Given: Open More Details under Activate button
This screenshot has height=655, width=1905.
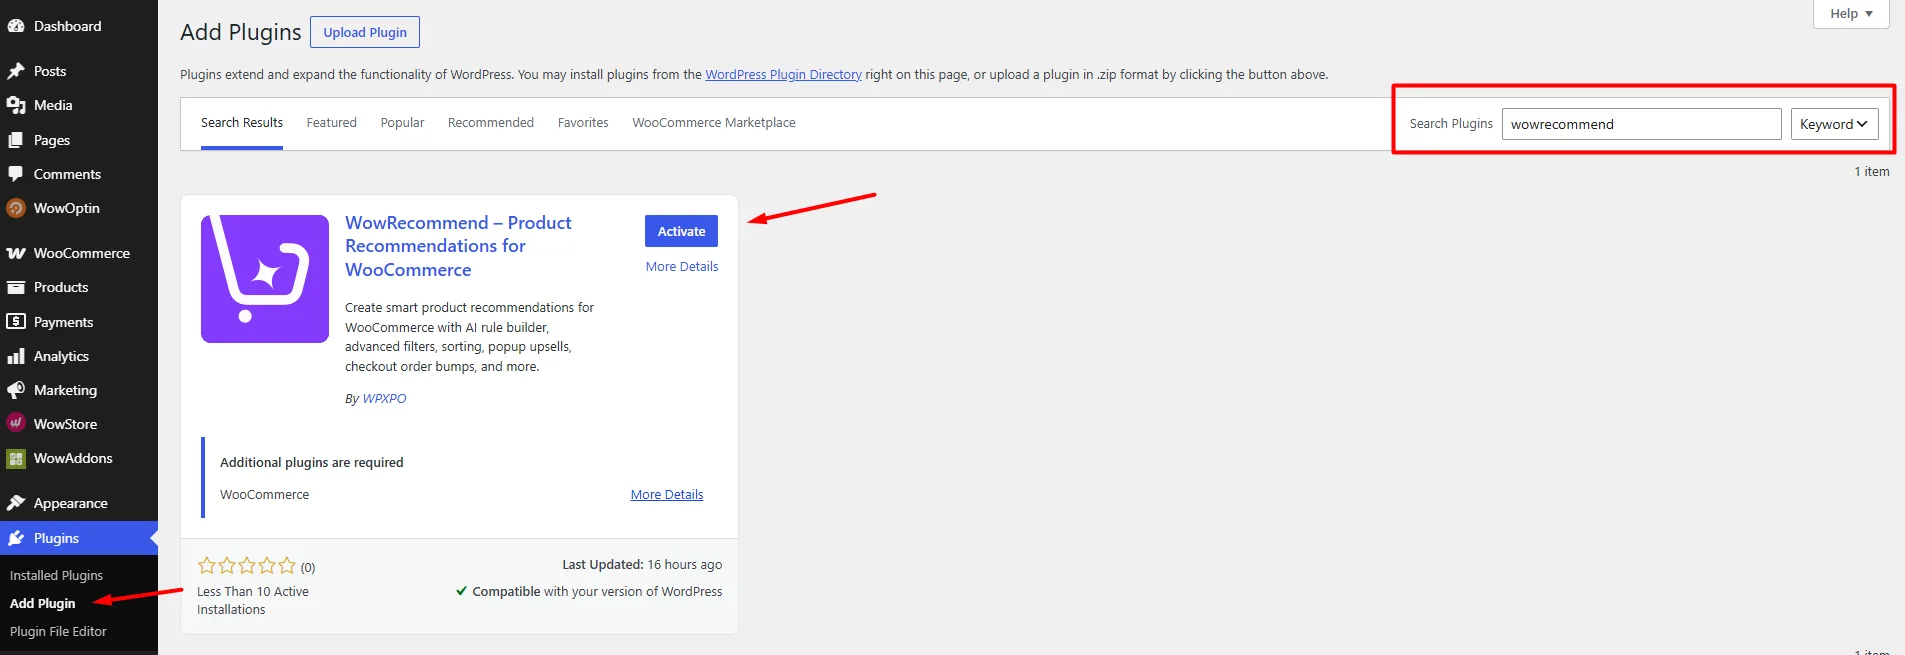Looking at the screenshot, I should pyautogui.click(x=682, y=267).
